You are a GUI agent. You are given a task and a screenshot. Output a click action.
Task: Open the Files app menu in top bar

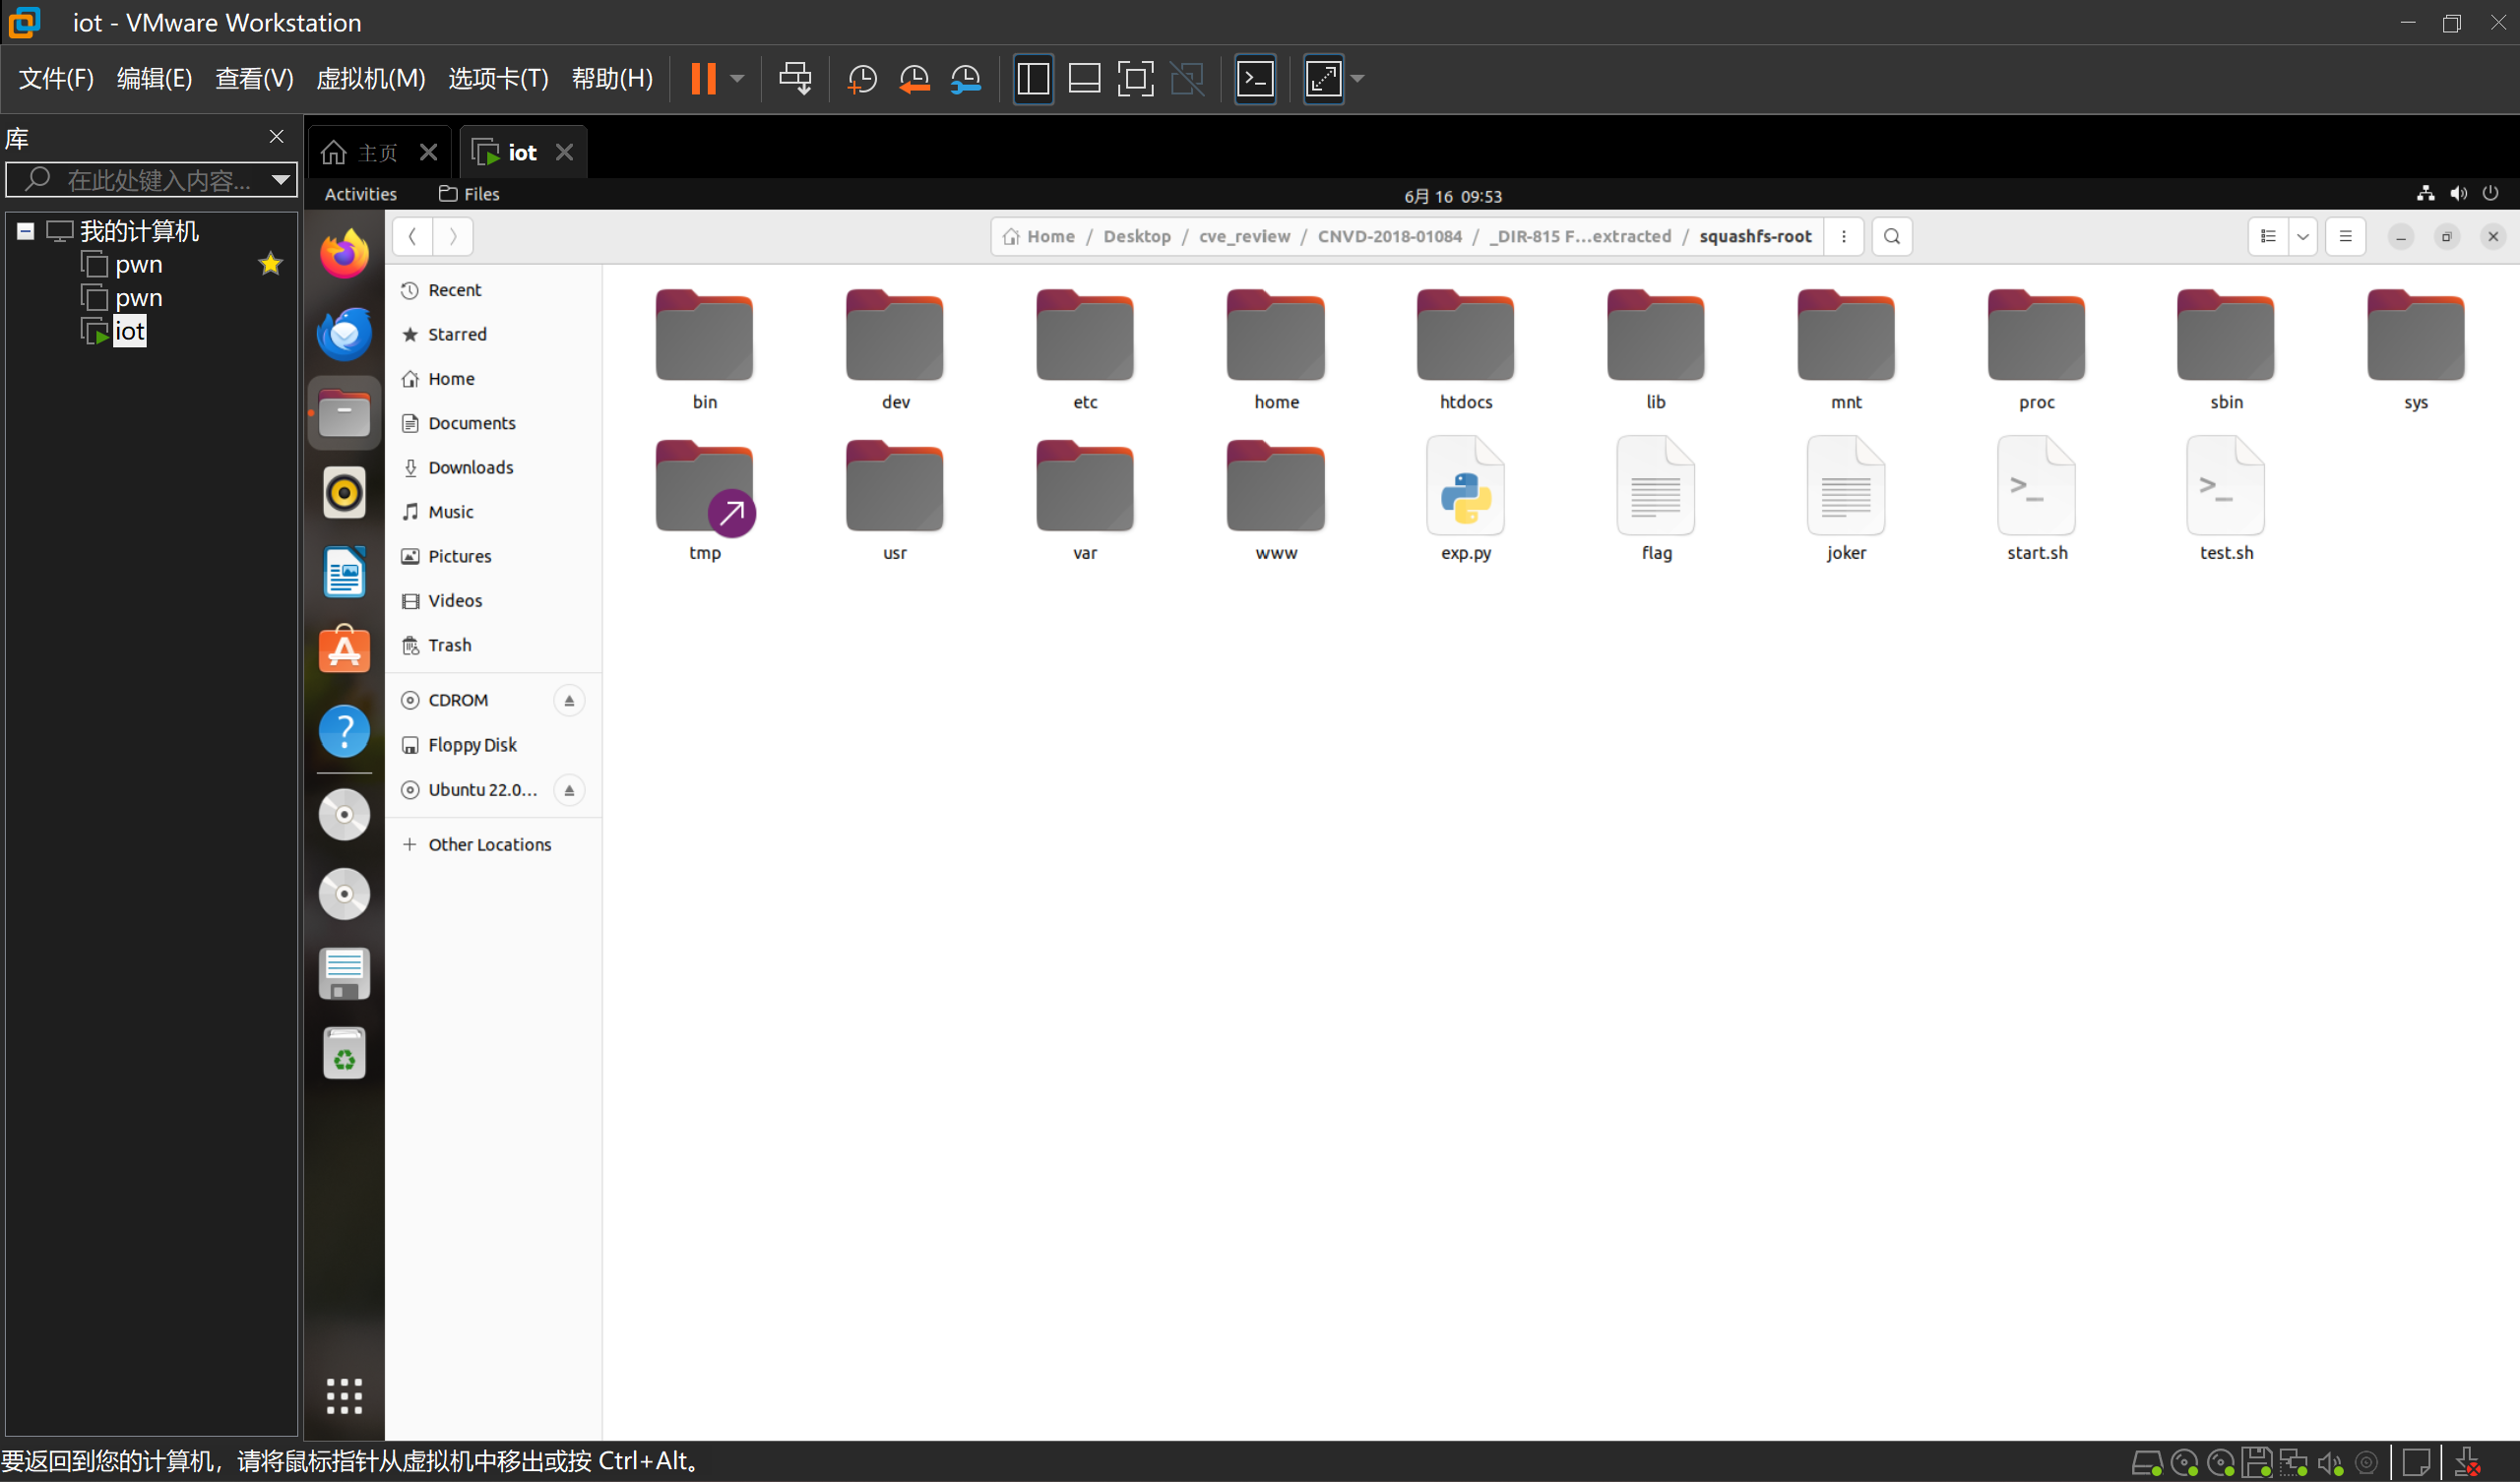tap(469, 194)
